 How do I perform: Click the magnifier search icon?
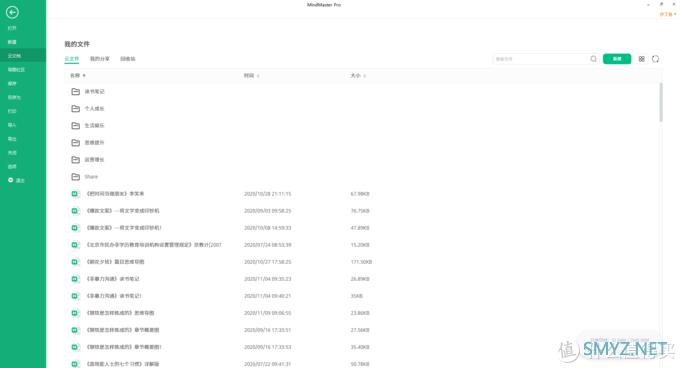593,59
